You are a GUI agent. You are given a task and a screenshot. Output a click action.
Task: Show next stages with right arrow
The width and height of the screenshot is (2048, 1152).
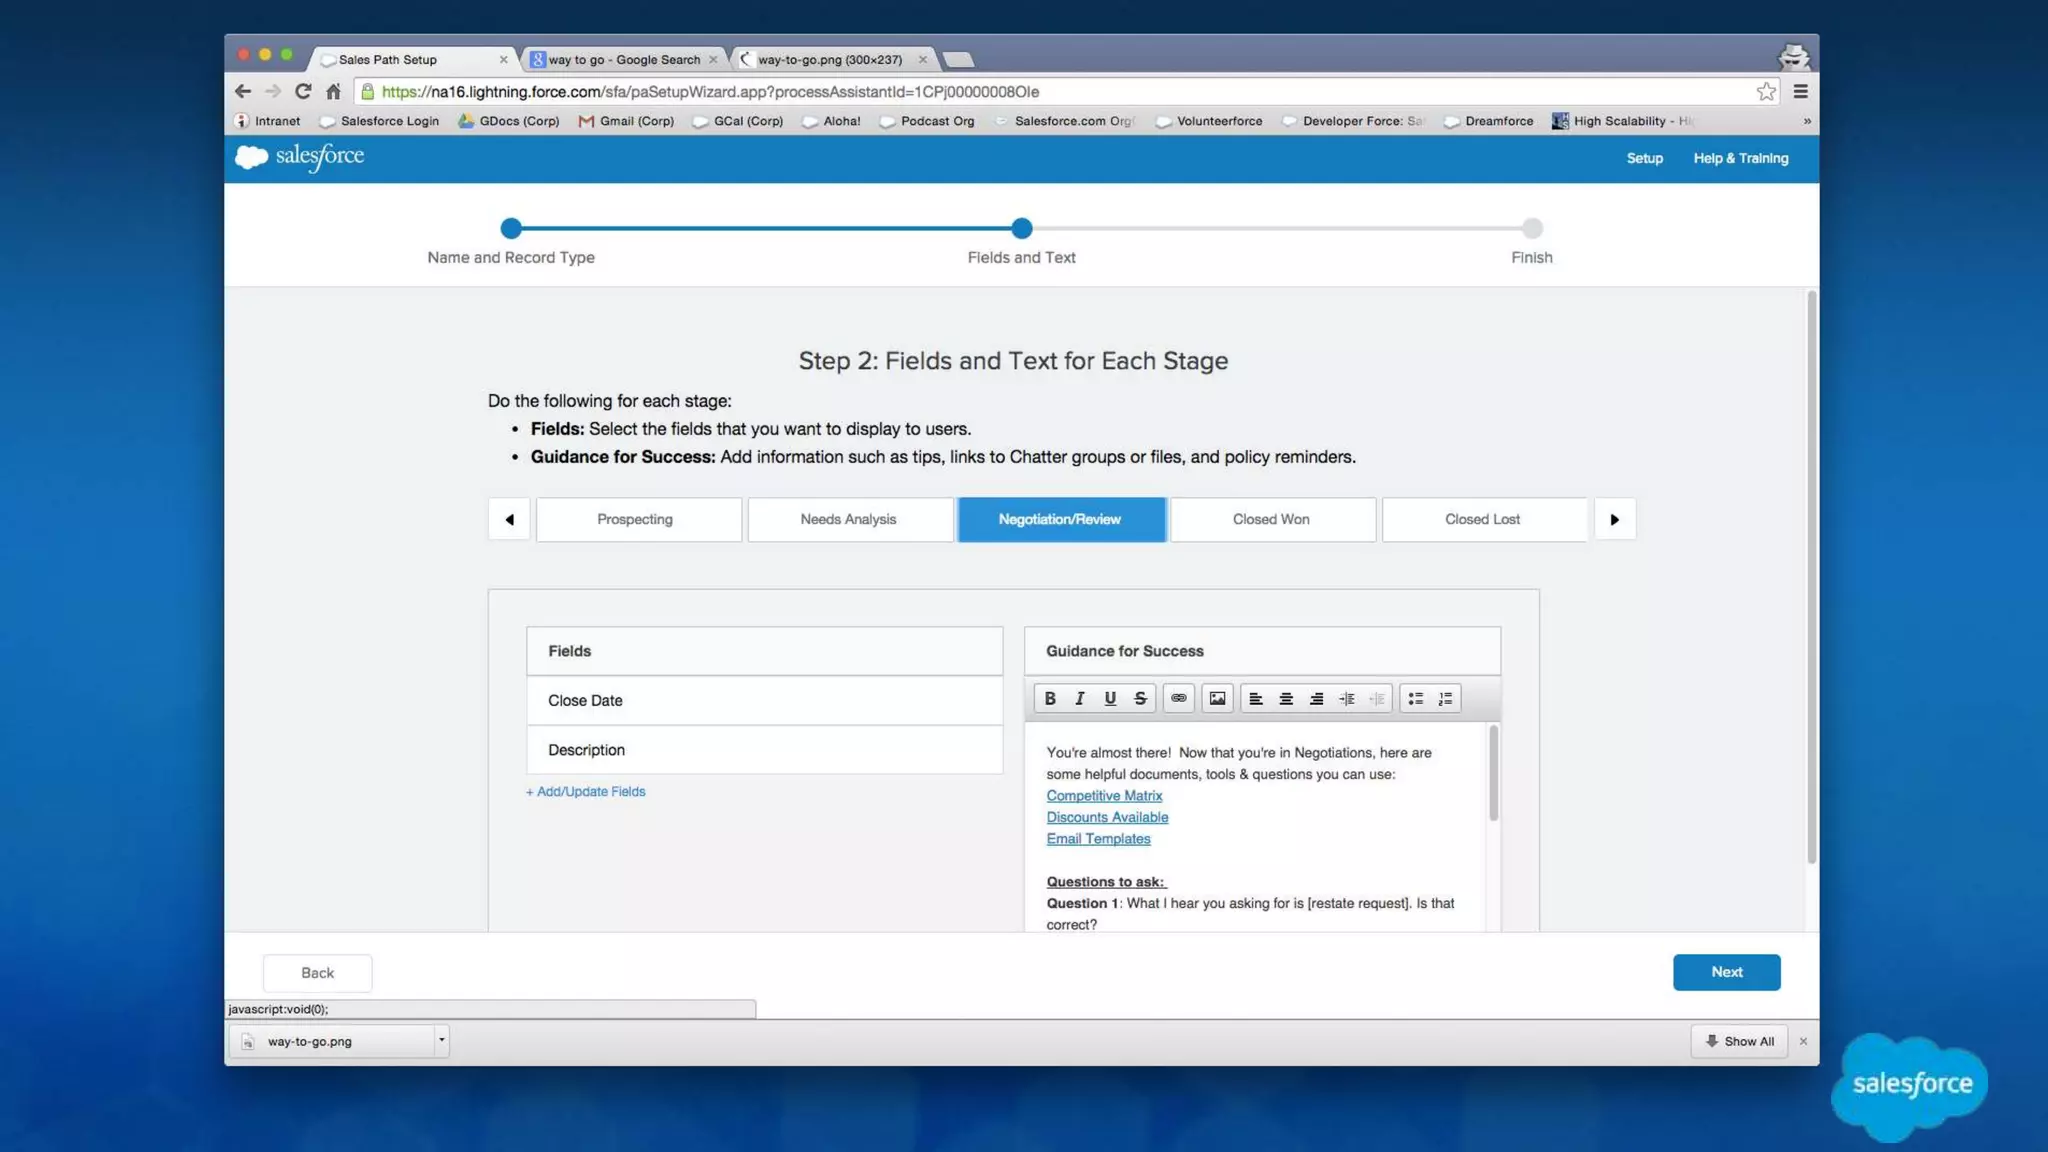pos(1614,520)
